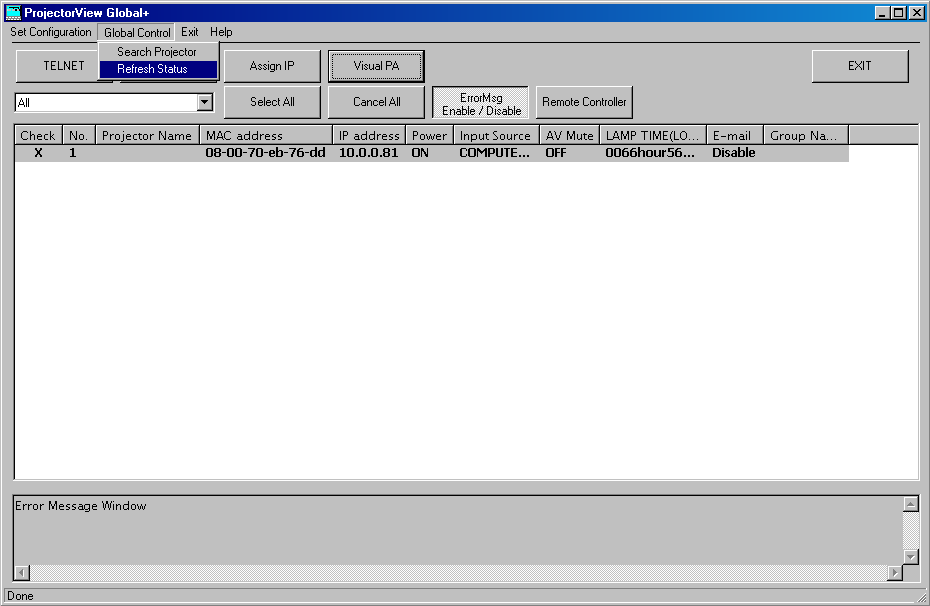This screenshot has height=606, width=930.
Task: Click the Cancel All button
Action: pyautogui.click(x=376, y=102)
